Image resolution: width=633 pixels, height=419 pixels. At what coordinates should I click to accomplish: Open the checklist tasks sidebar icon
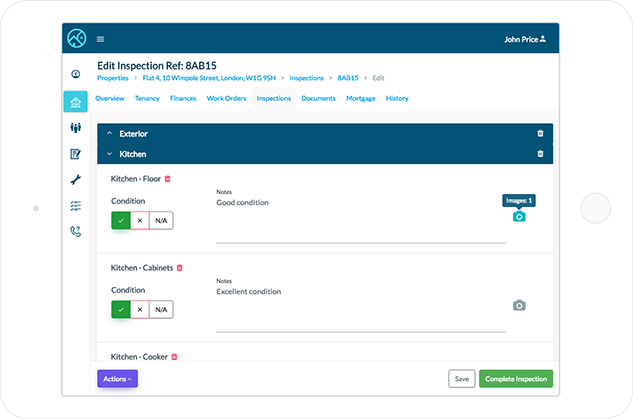[x=75, y=206]
